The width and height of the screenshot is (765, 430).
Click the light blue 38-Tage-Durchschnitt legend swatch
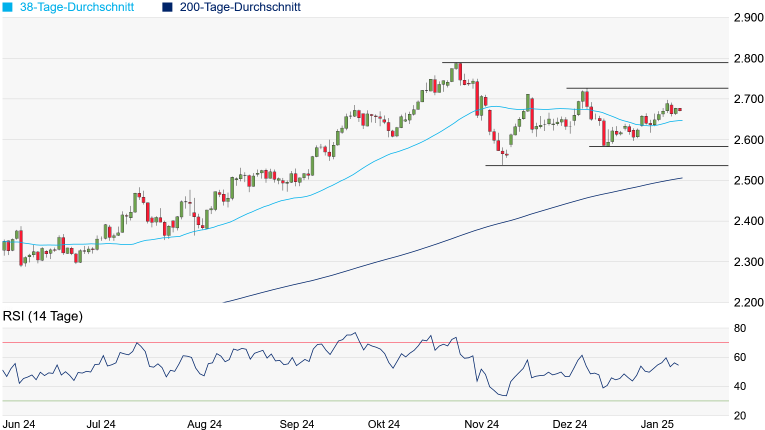[8, 7]
